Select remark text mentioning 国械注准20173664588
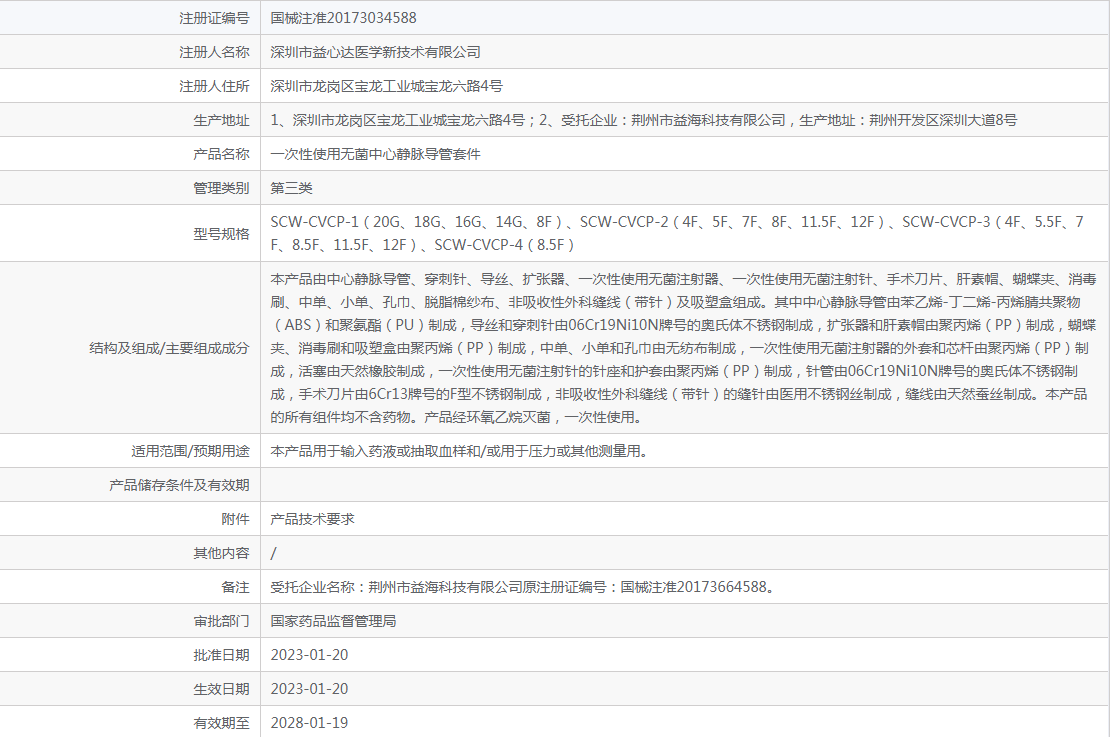Viewport: 1113px width, 737px height. 522,587
